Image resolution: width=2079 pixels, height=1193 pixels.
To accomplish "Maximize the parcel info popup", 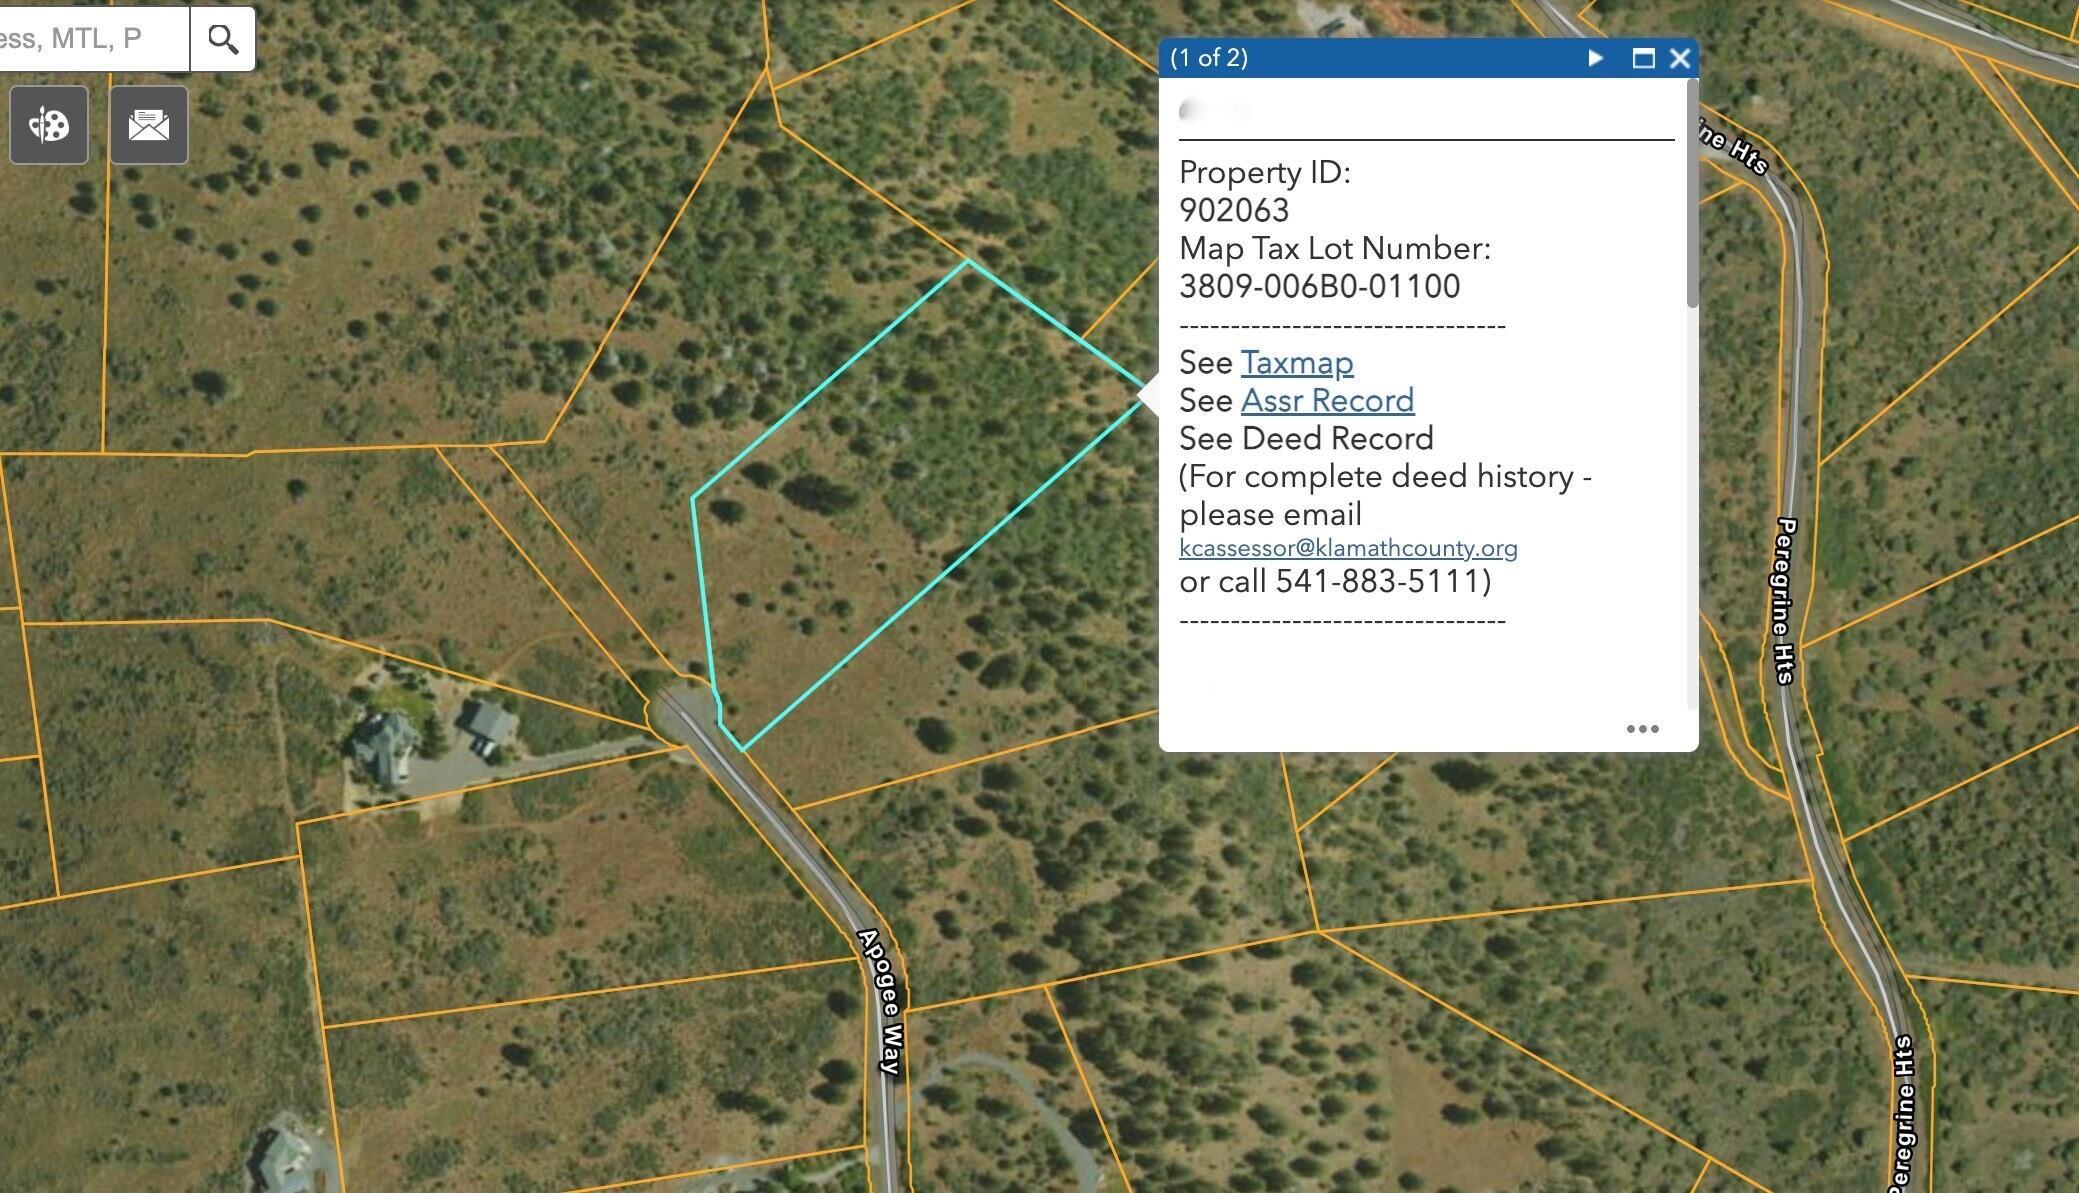I will click(x=1643, y=58).
